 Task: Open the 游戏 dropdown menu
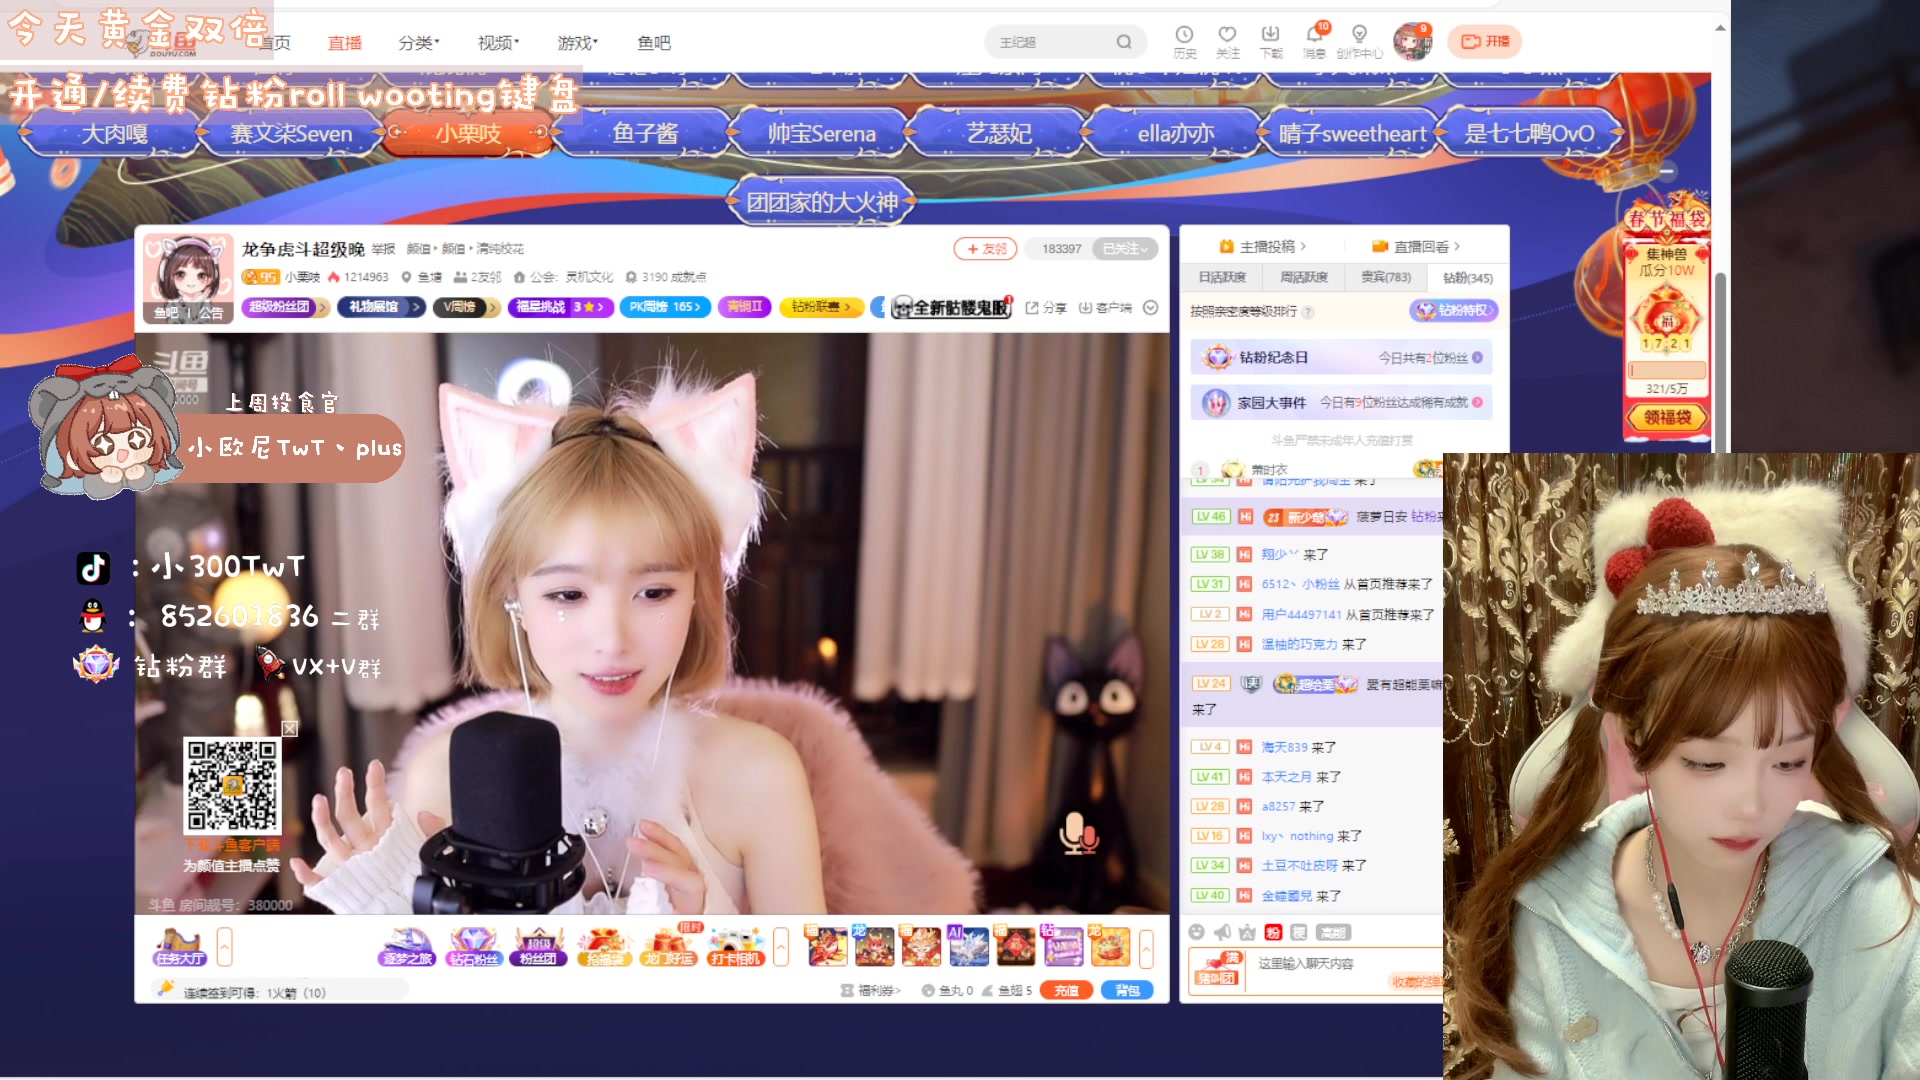pyautogui.click(x=577, y=42)
